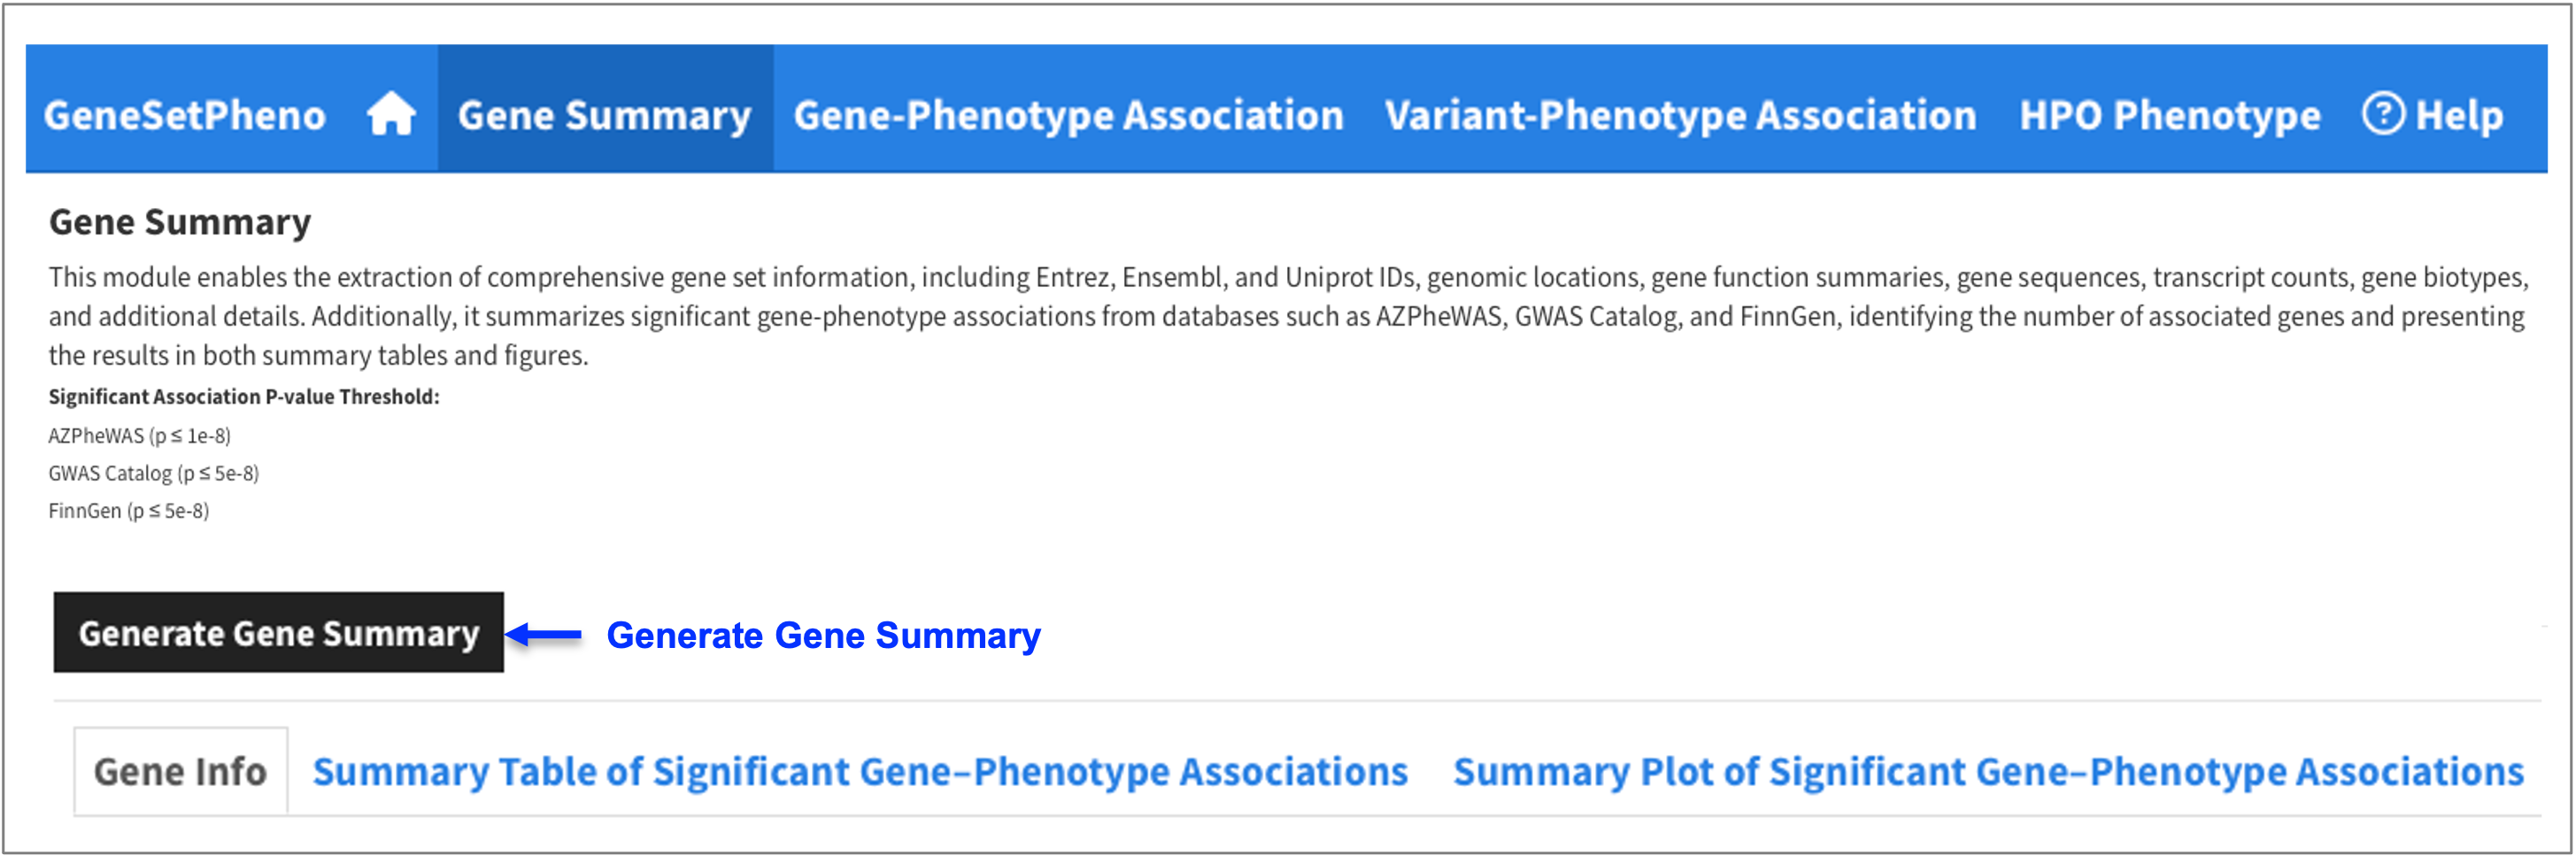
Task: Go to Variant-Phenotype Association
Action: coord(1680,115)
